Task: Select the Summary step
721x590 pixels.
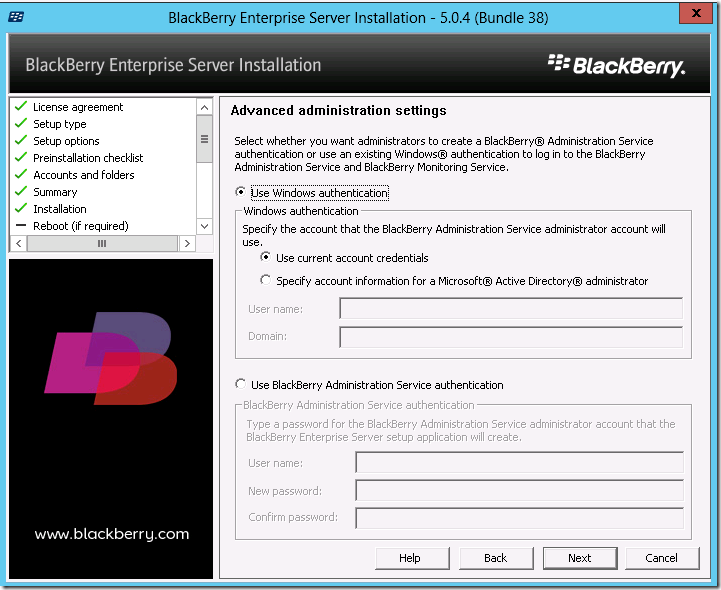Action: click(x=55, y=192)
